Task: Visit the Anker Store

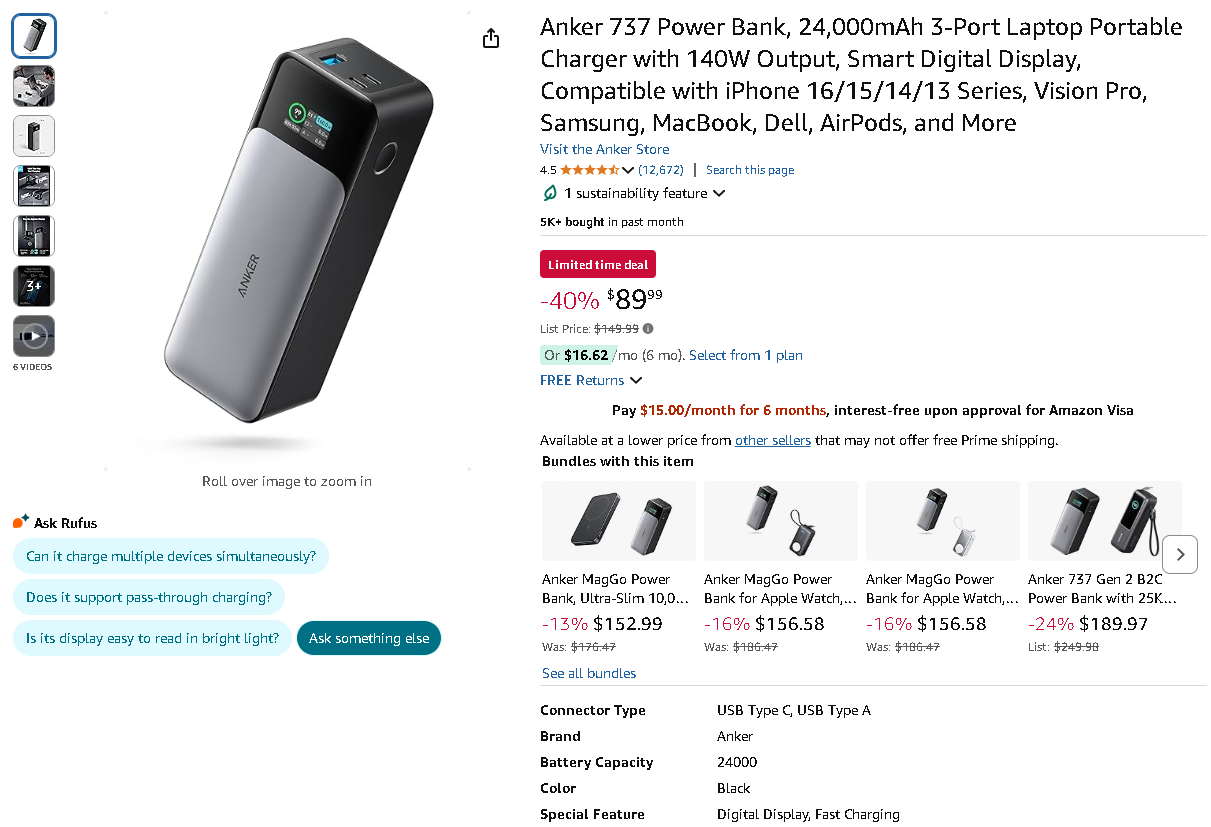Action: 604,148
